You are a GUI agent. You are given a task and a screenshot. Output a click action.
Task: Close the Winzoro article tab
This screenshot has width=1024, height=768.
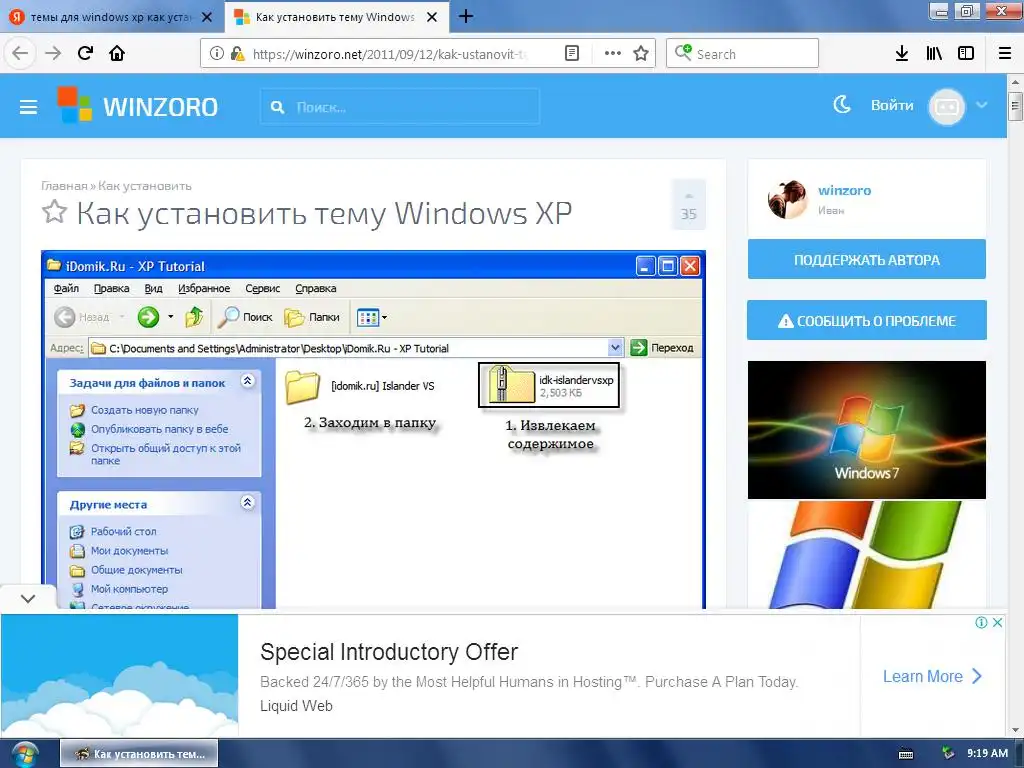432,17
